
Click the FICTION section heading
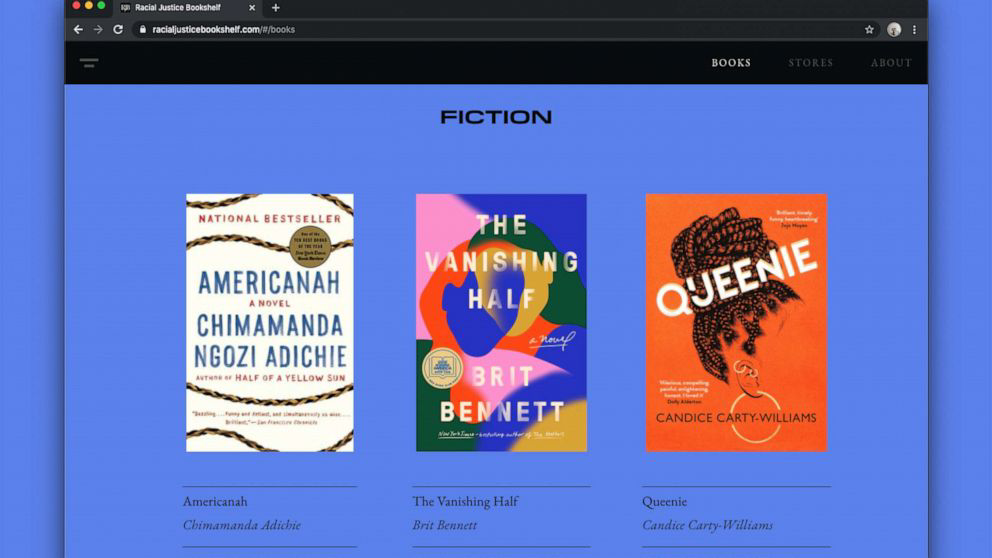tap(496, 117)
